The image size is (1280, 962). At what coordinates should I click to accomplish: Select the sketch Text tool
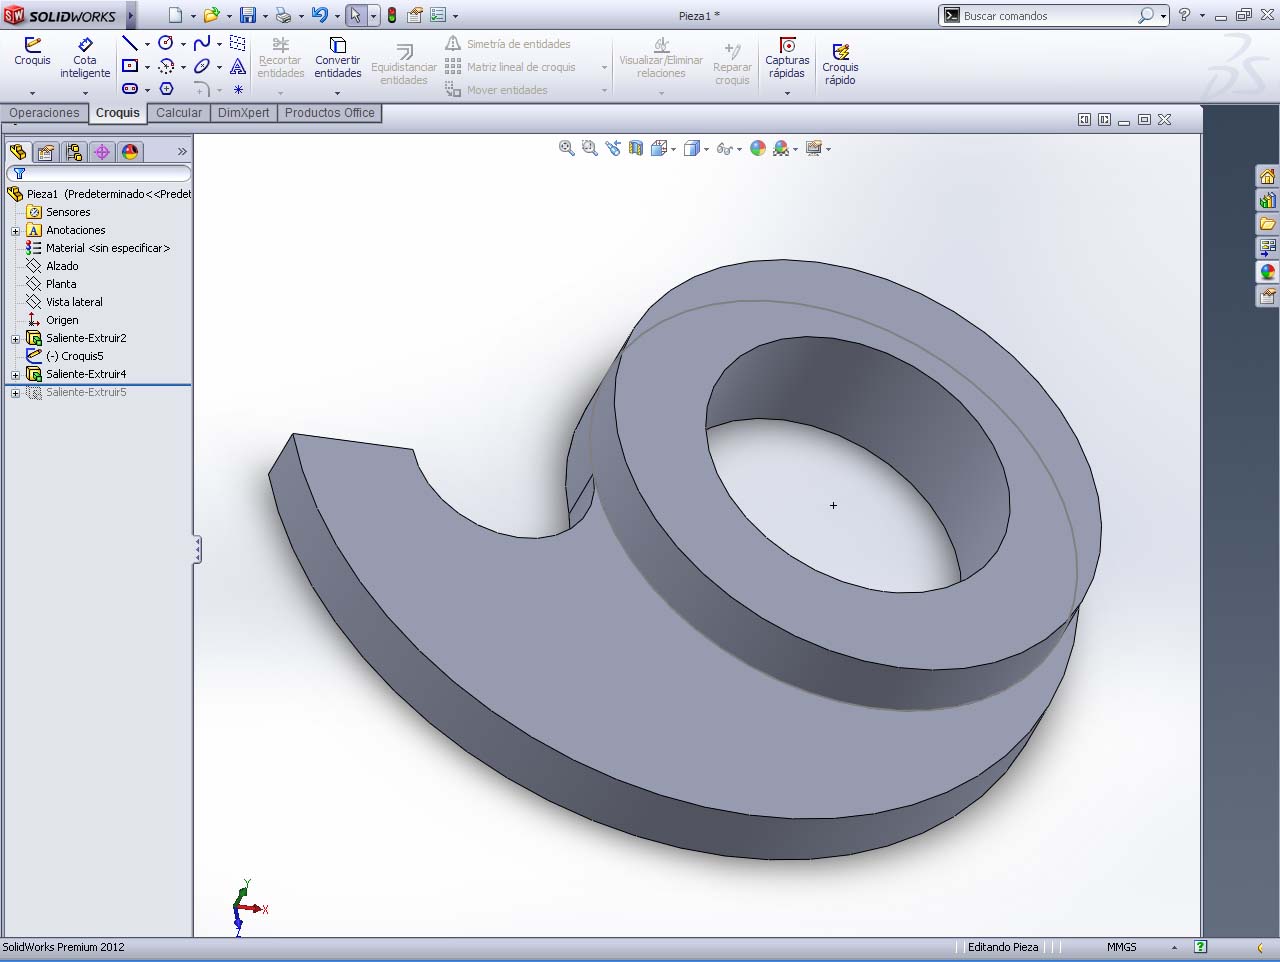[238, 66]
